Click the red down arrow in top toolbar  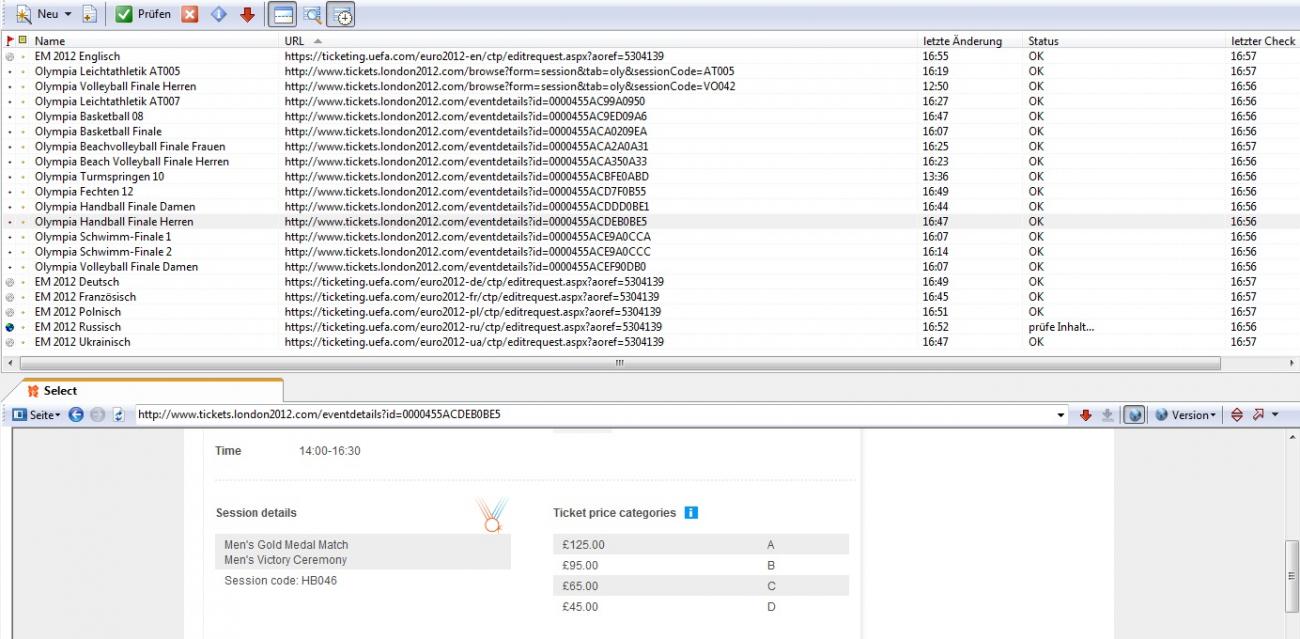(247, 15)
